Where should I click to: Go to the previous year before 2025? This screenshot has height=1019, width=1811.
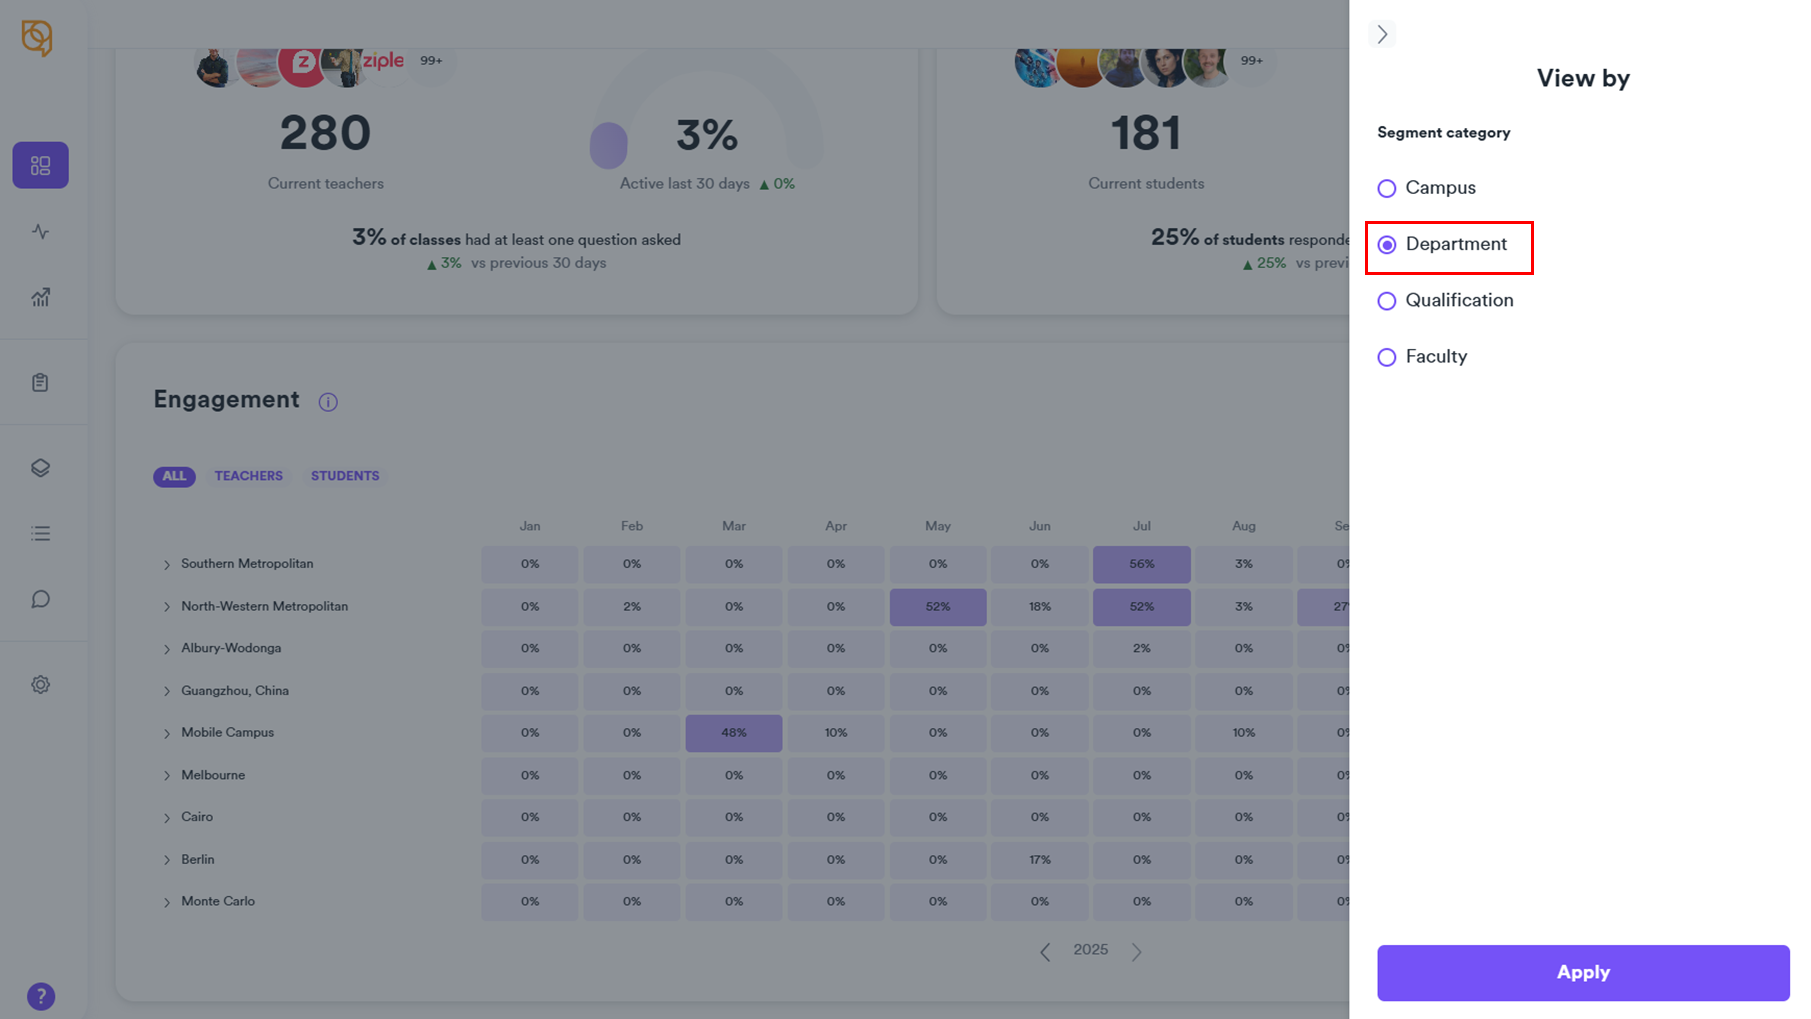[1045, 952]
